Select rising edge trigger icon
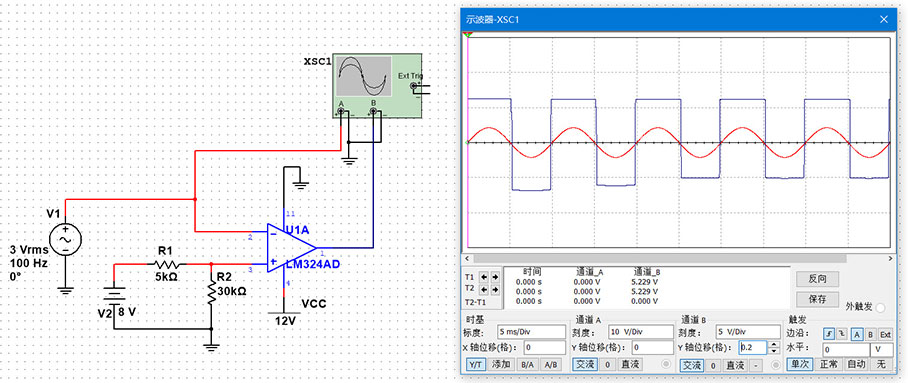The image size is (908, 383). click(829, 335)
